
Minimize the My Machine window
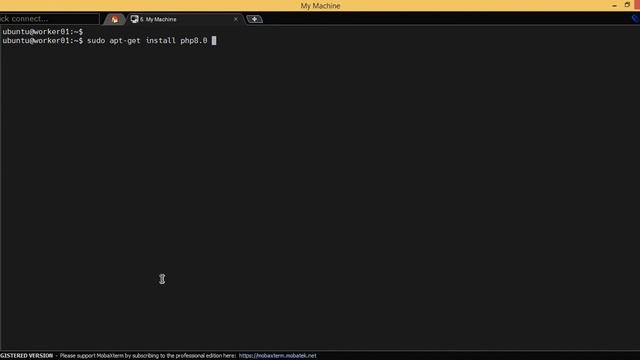[614, 5]
